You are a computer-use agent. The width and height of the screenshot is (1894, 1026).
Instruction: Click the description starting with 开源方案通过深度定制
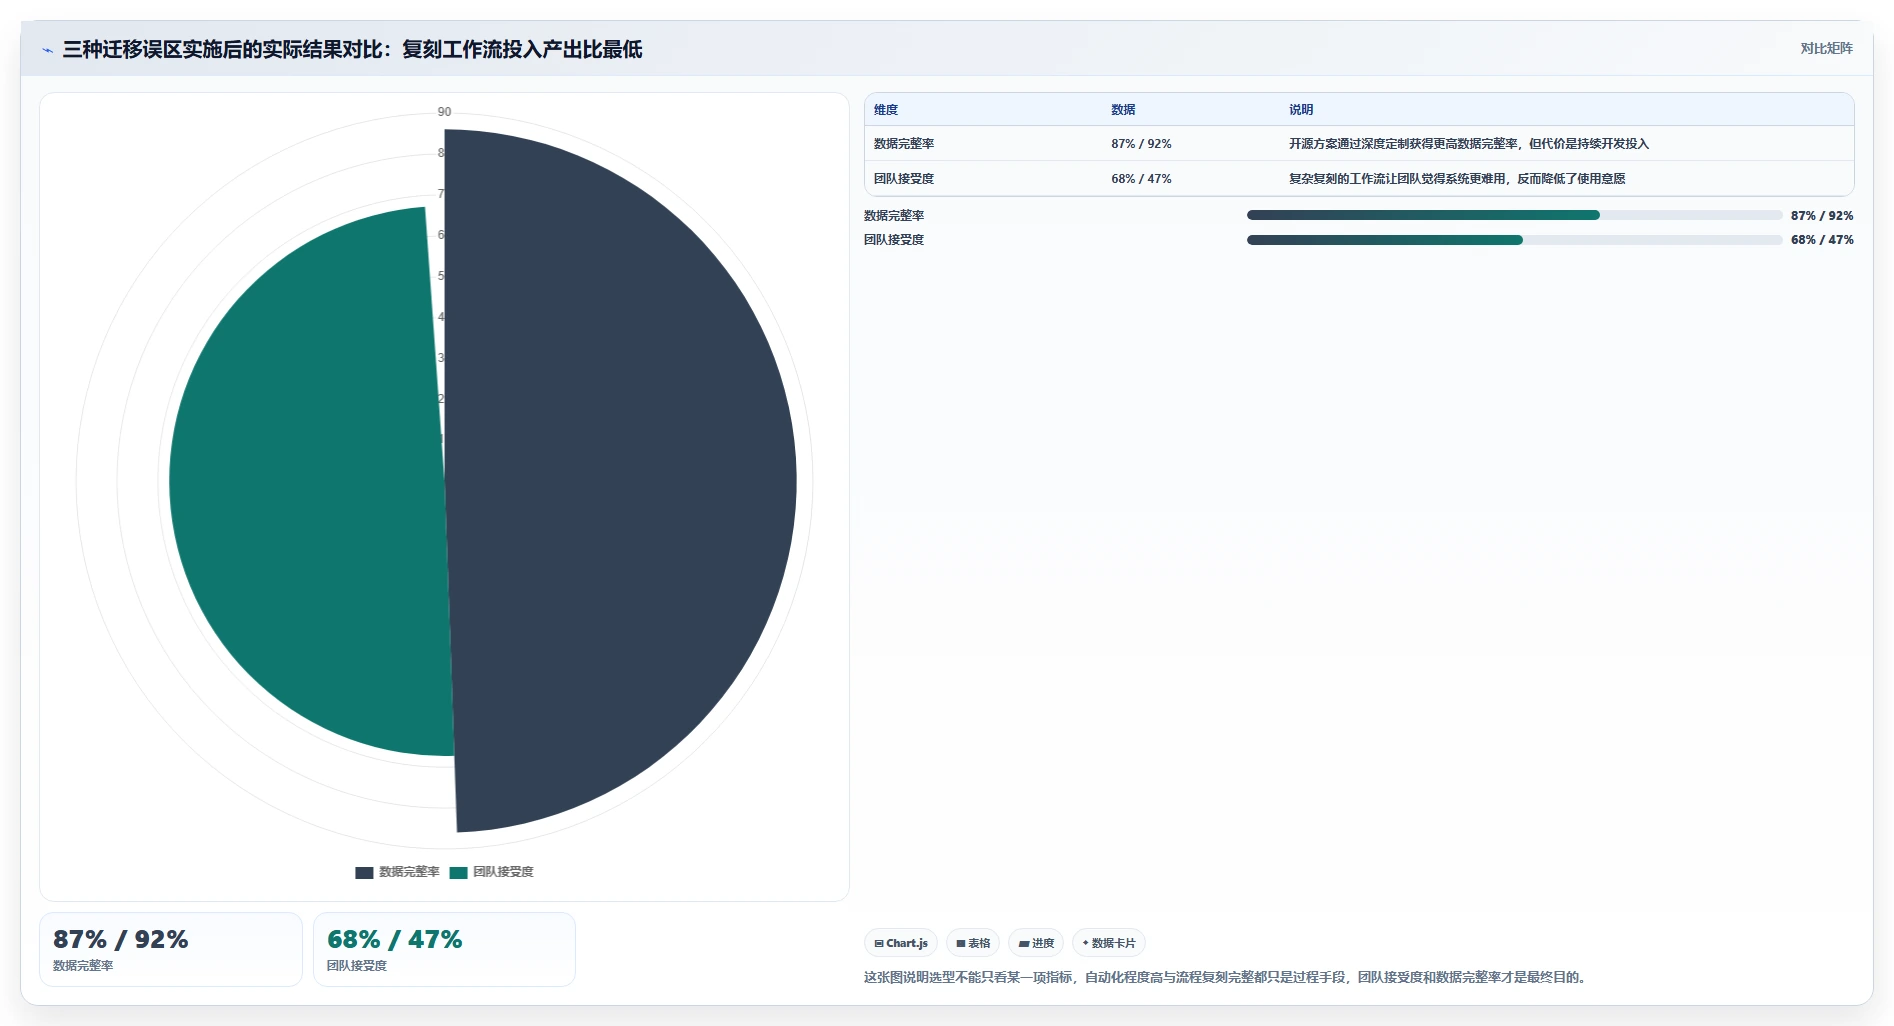[x=1469, y=144]
